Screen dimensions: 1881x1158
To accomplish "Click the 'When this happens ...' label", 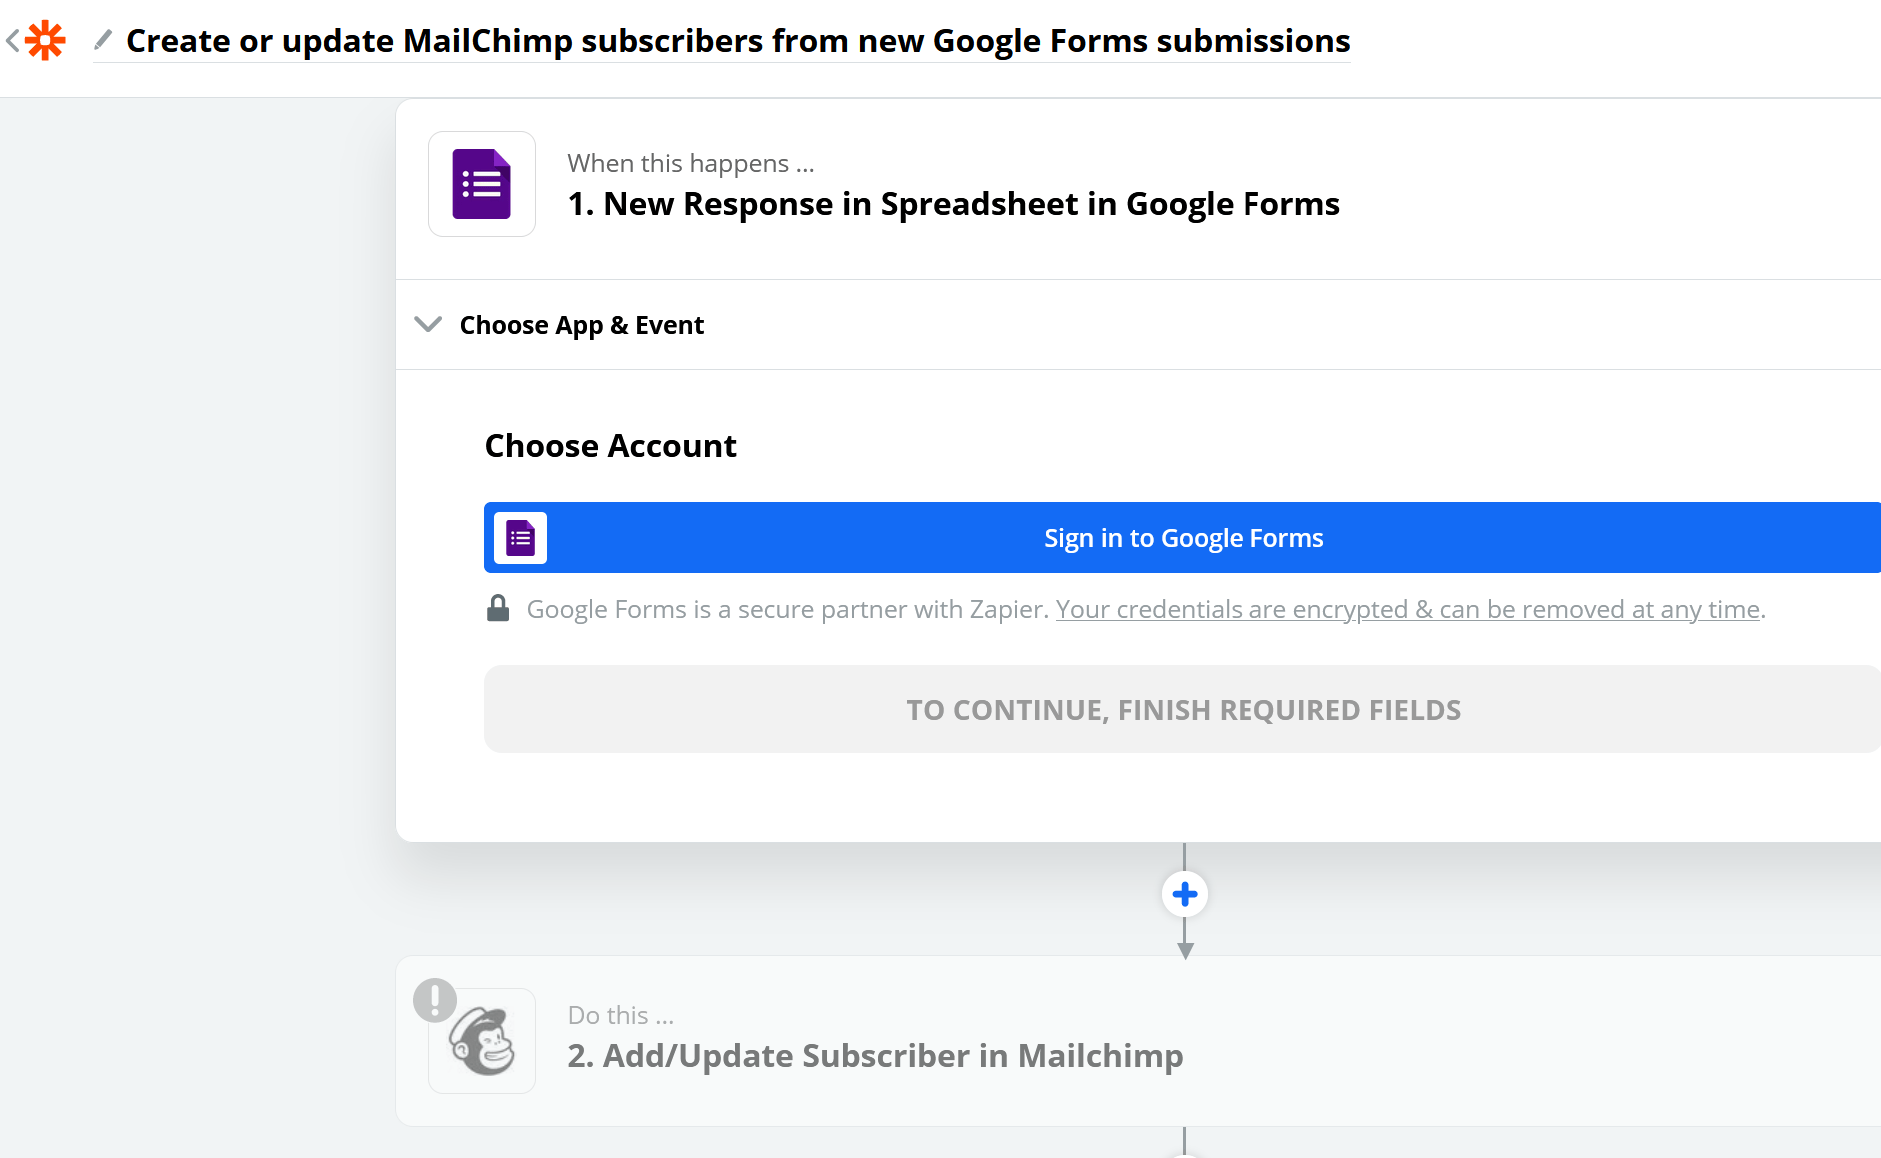I will (x=691, y=163).
